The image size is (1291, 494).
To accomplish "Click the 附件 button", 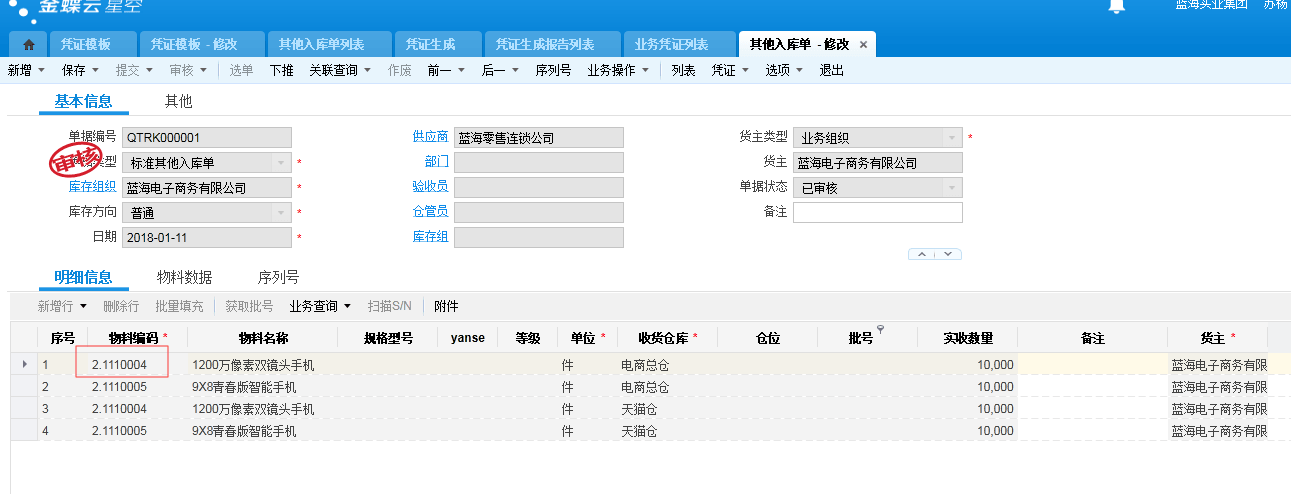I will click(x=446, y=306).
